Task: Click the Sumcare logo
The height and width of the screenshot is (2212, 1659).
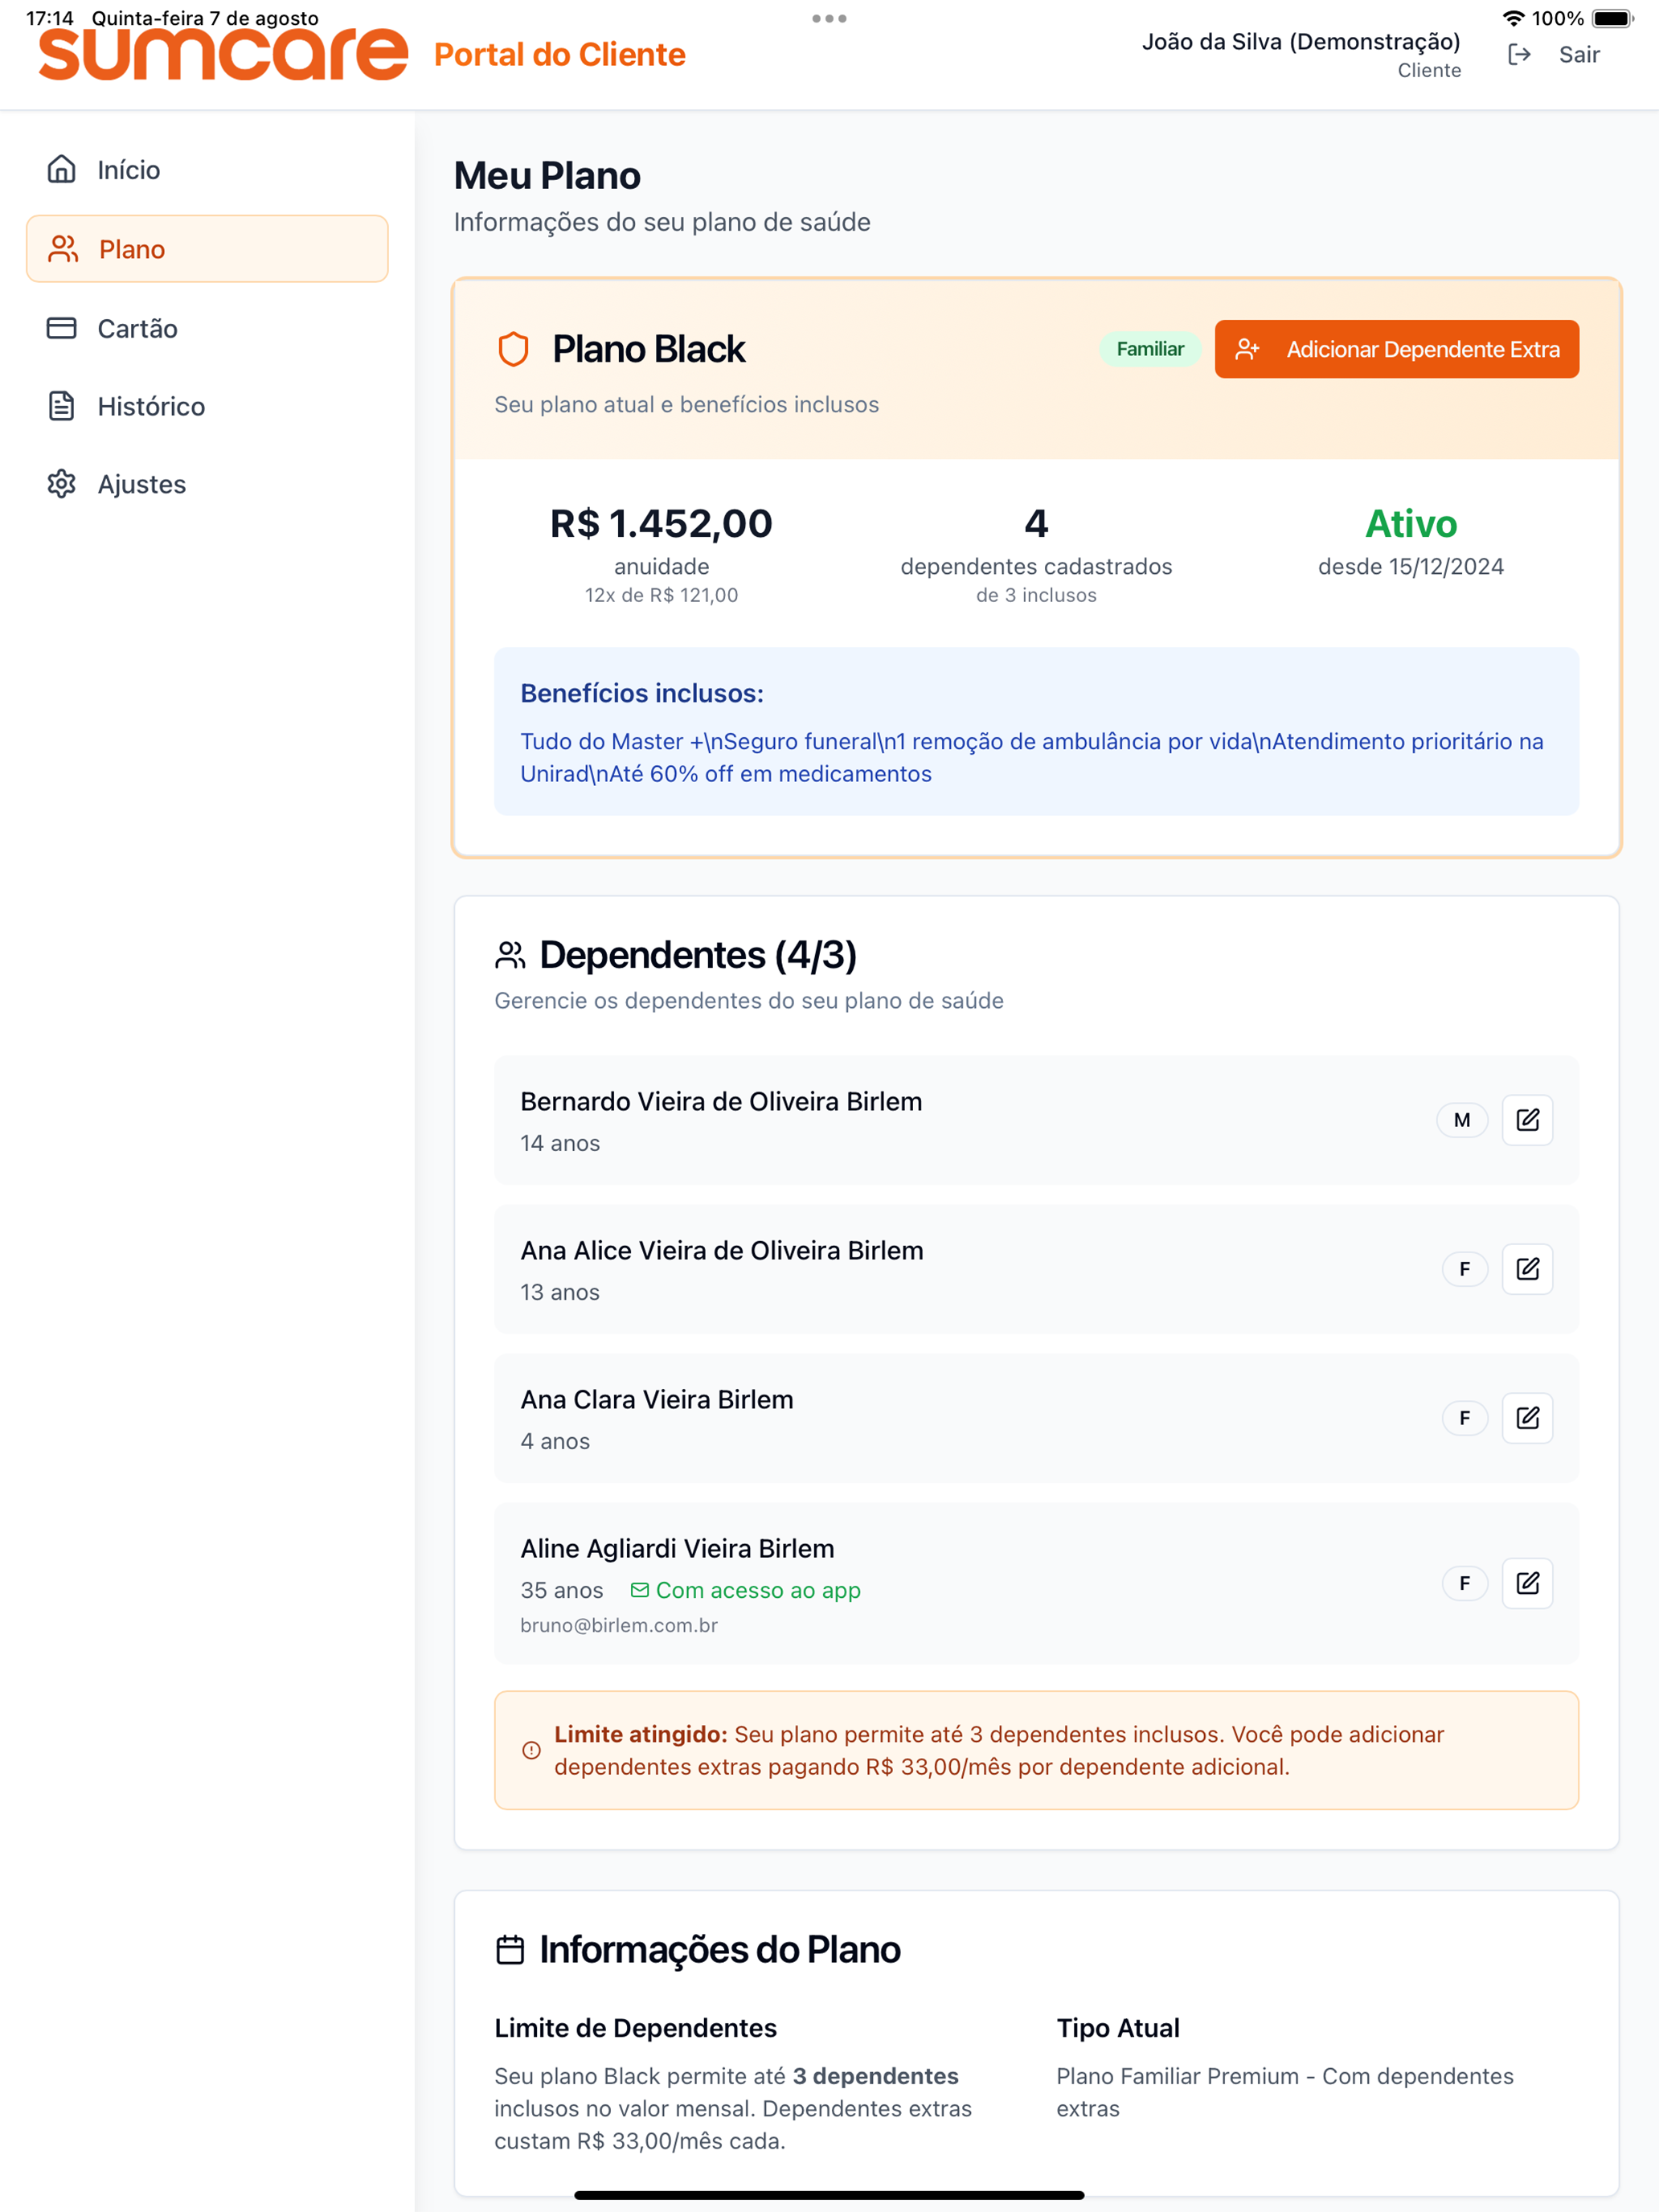Action: (x=223, y=54)
